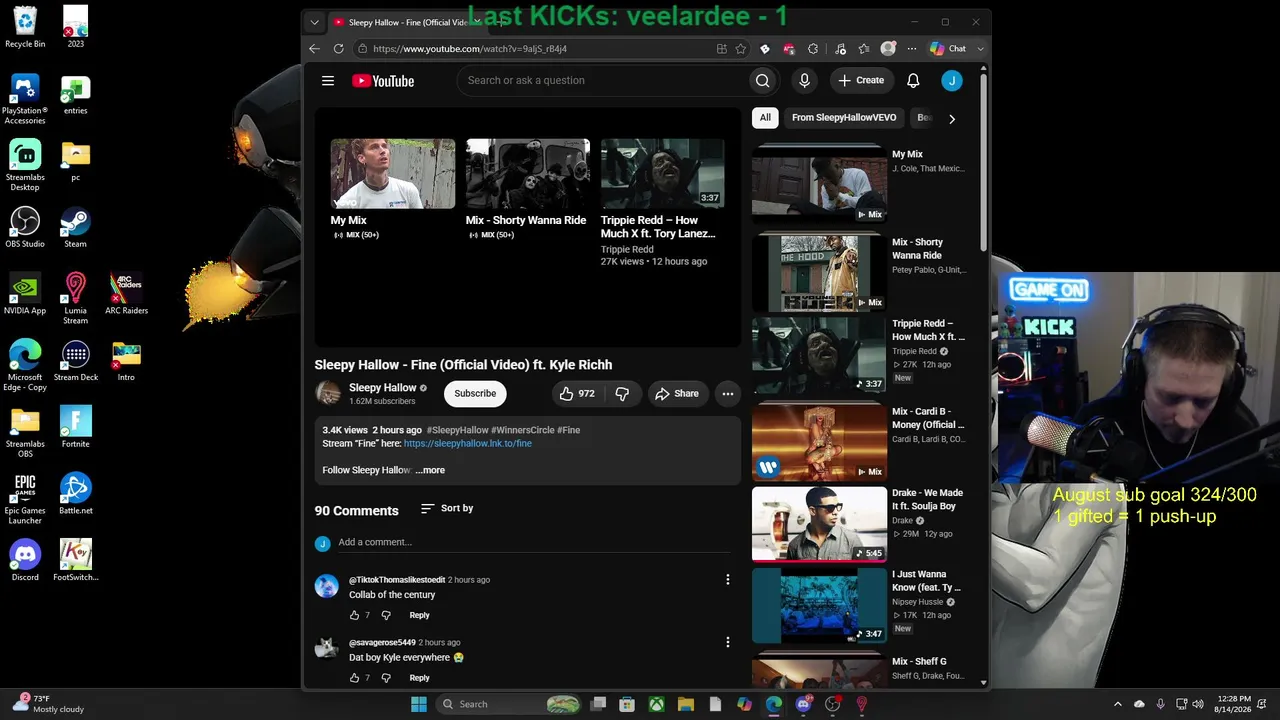This screenshot has height=720, width=1280.
Task: Share the Sleepy Hallow video
Action: (677, 394)
